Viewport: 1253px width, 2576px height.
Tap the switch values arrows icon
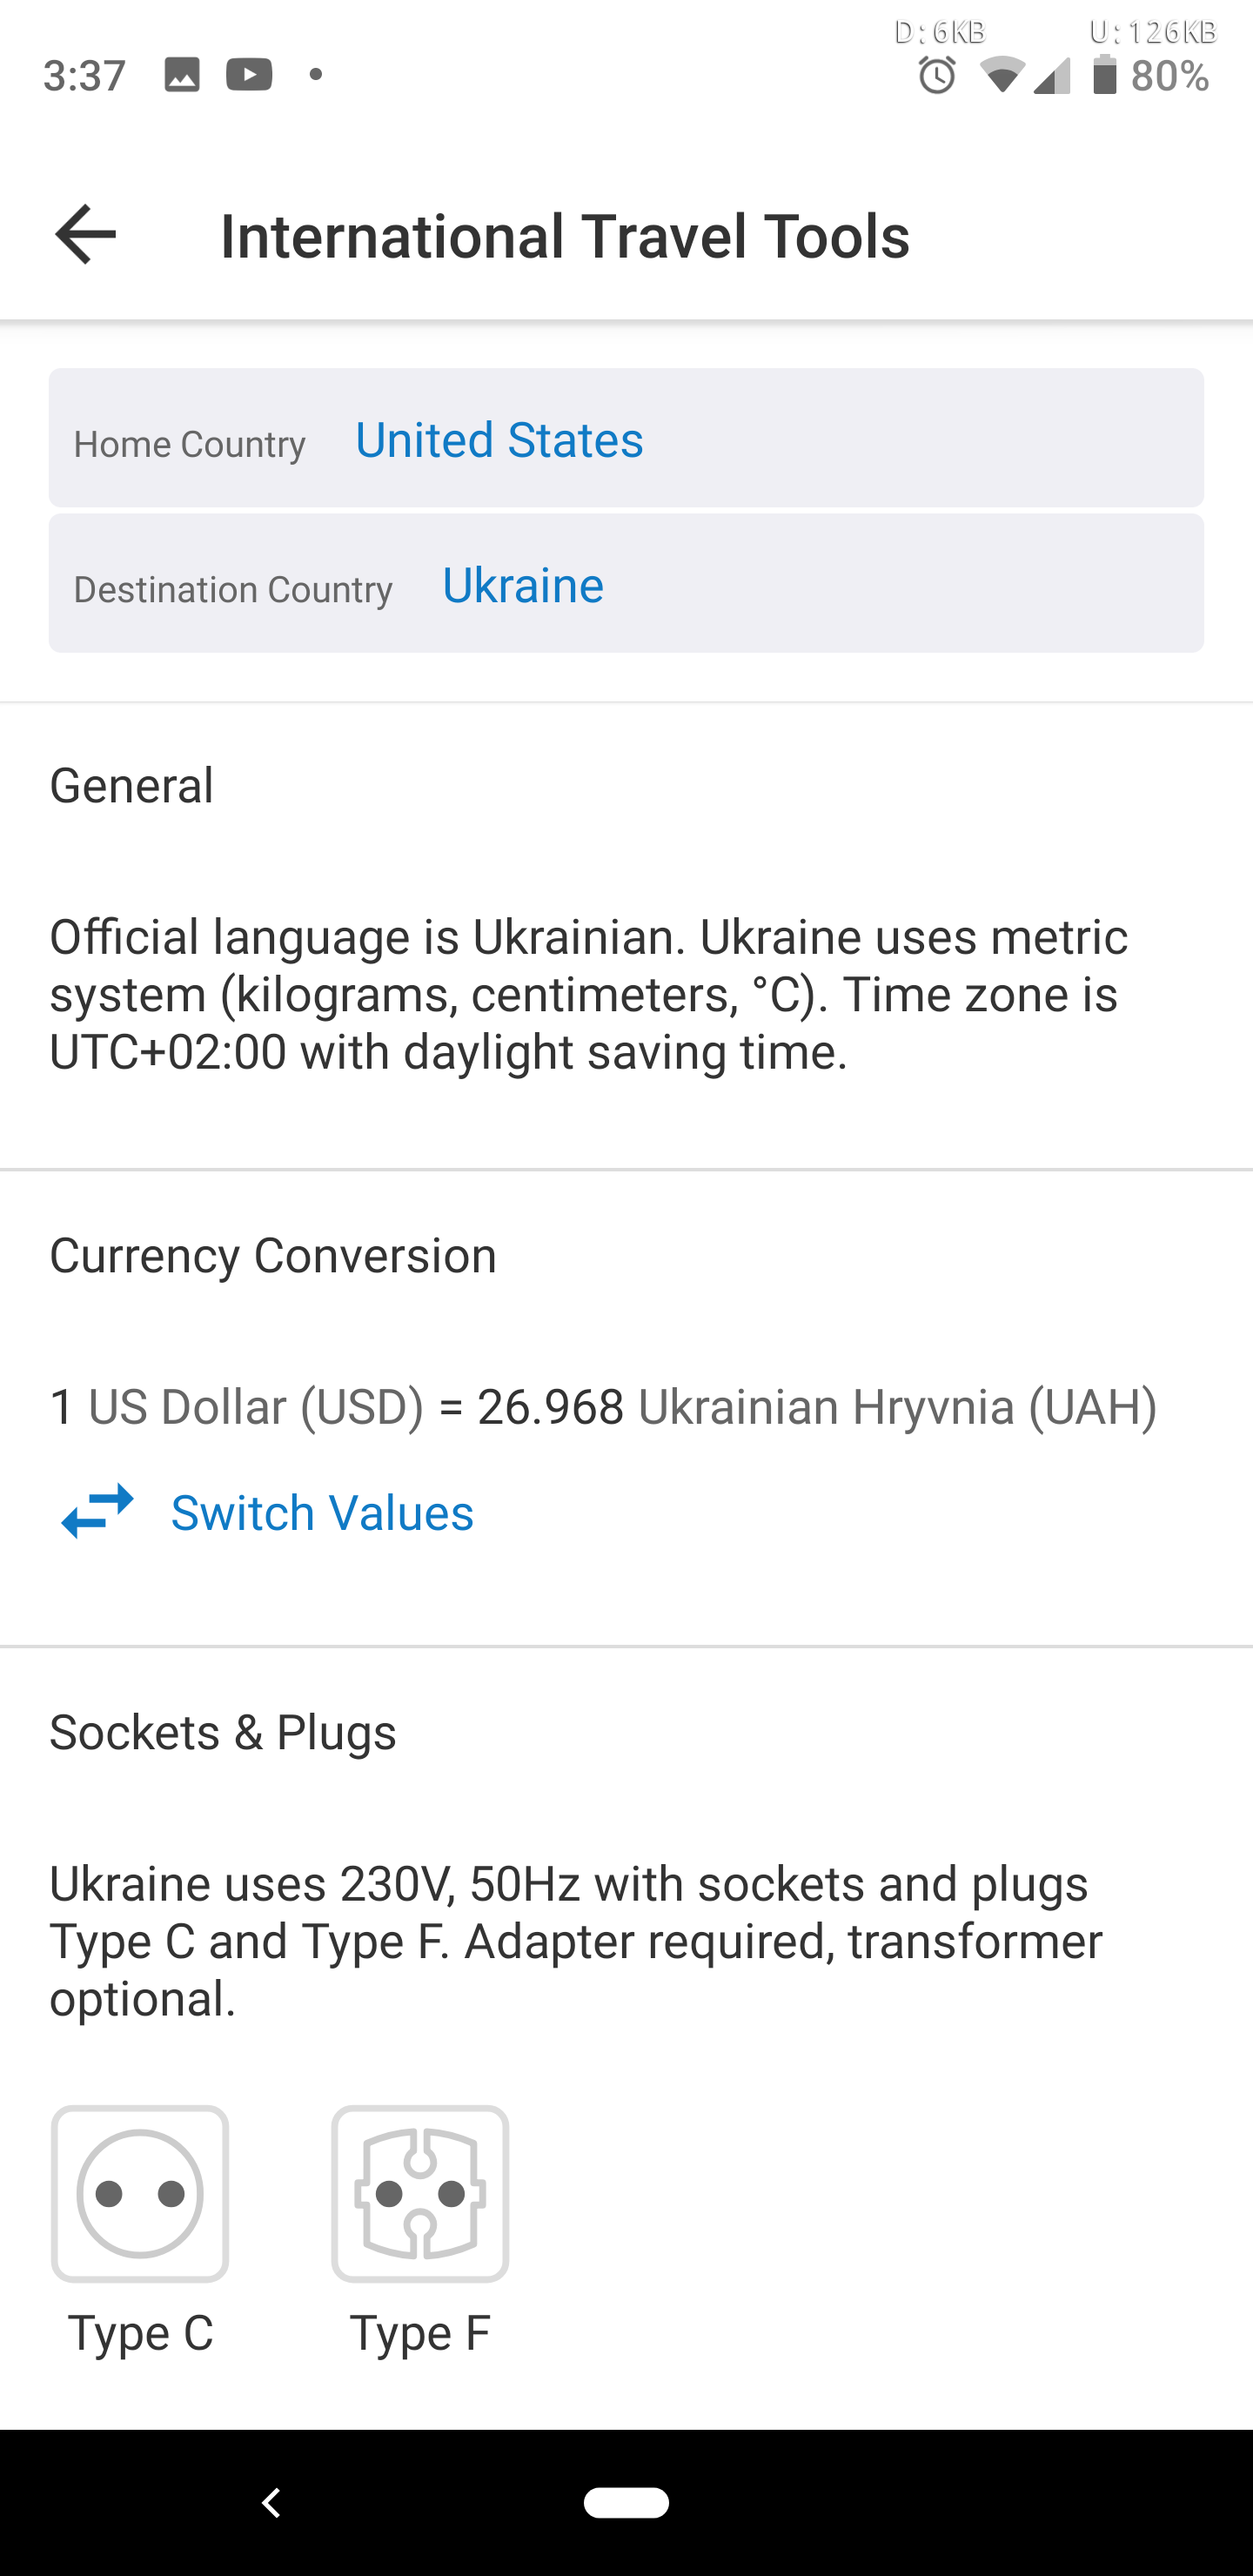(97, 1511)
